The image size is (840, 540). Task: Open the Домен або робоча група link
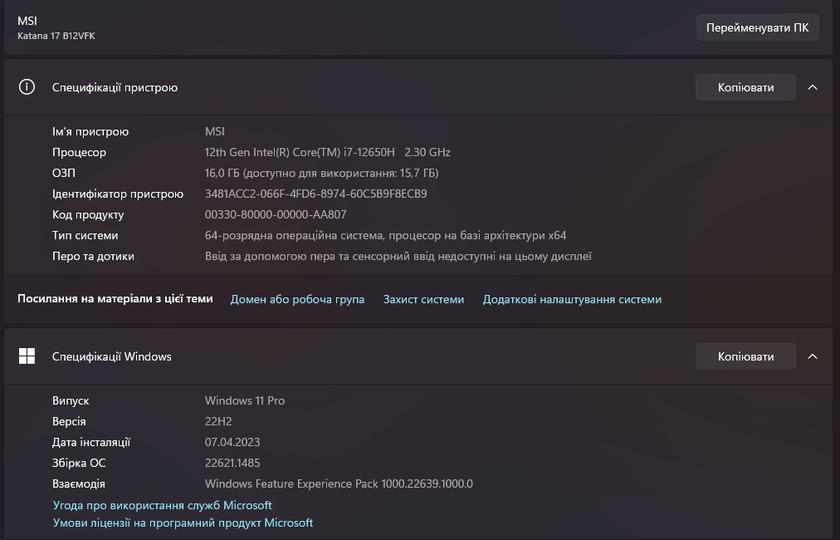click(297, 299)
